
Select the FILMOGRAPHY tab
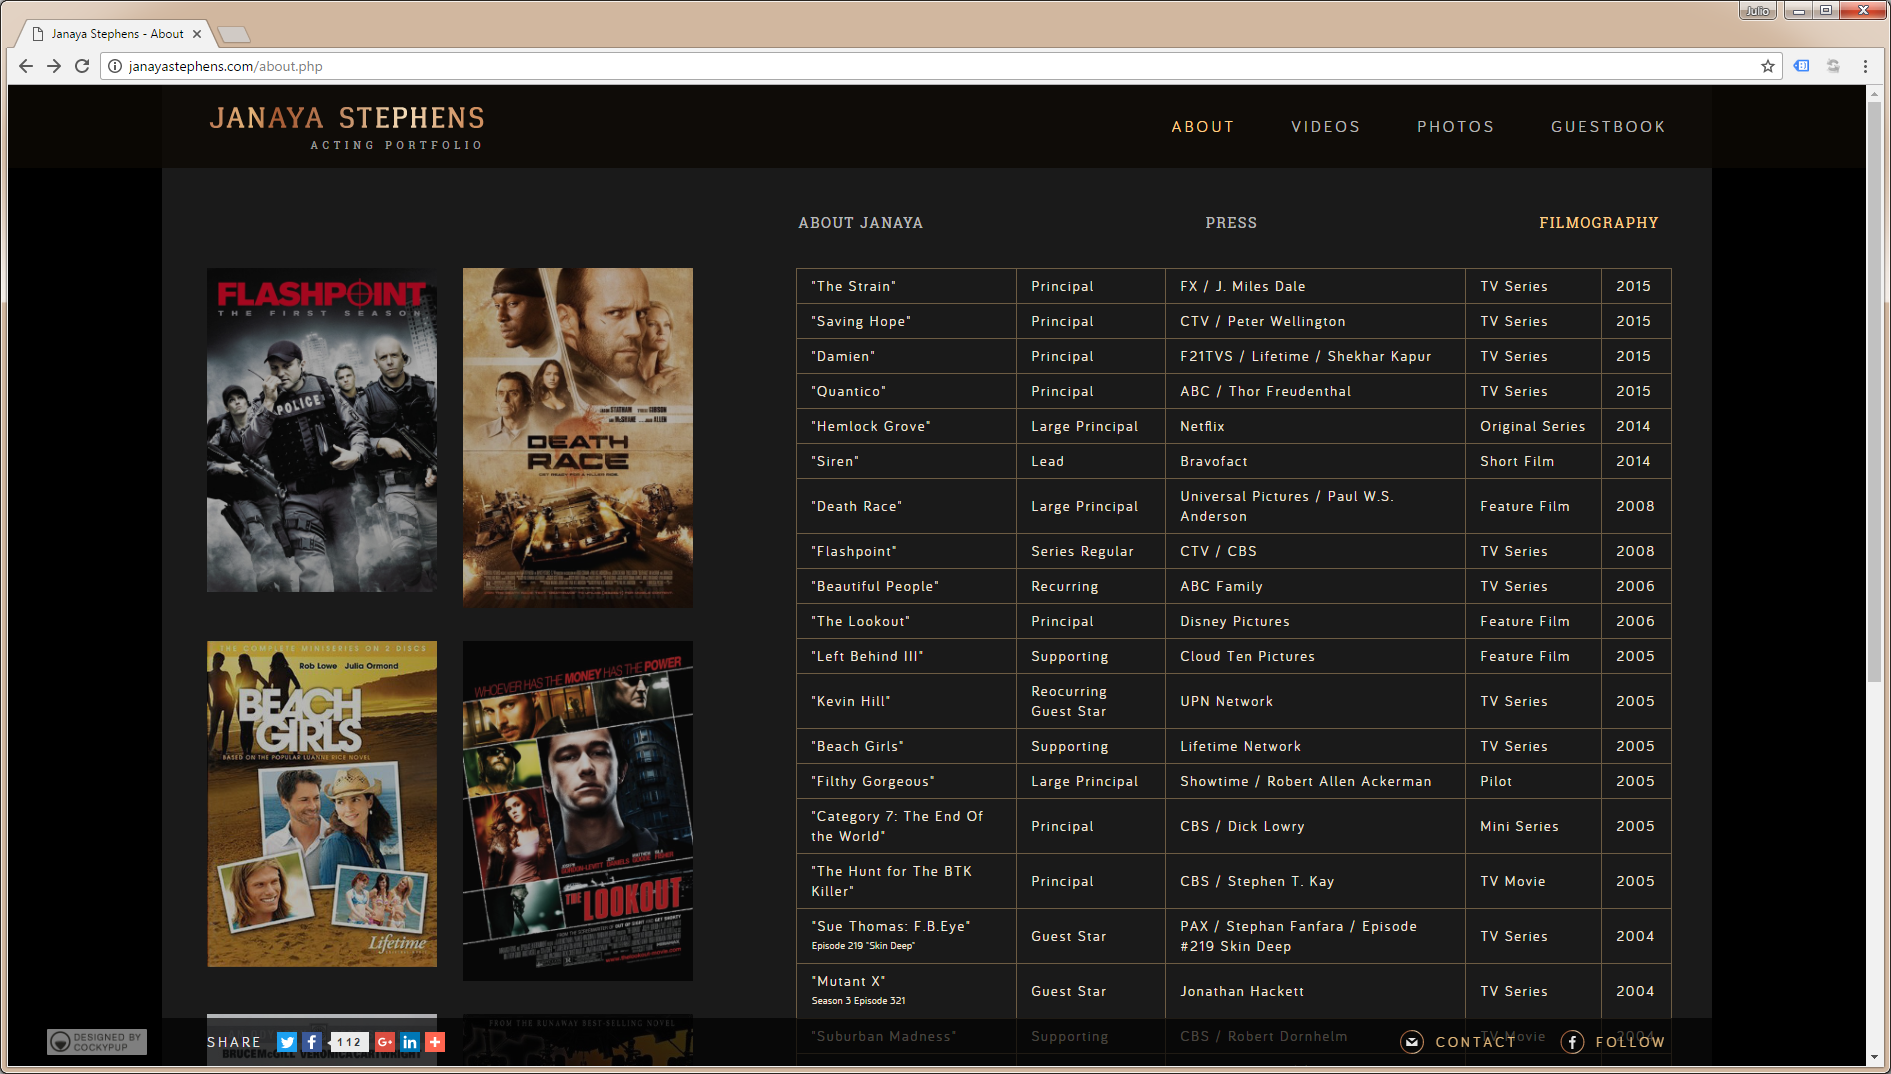1599,223
